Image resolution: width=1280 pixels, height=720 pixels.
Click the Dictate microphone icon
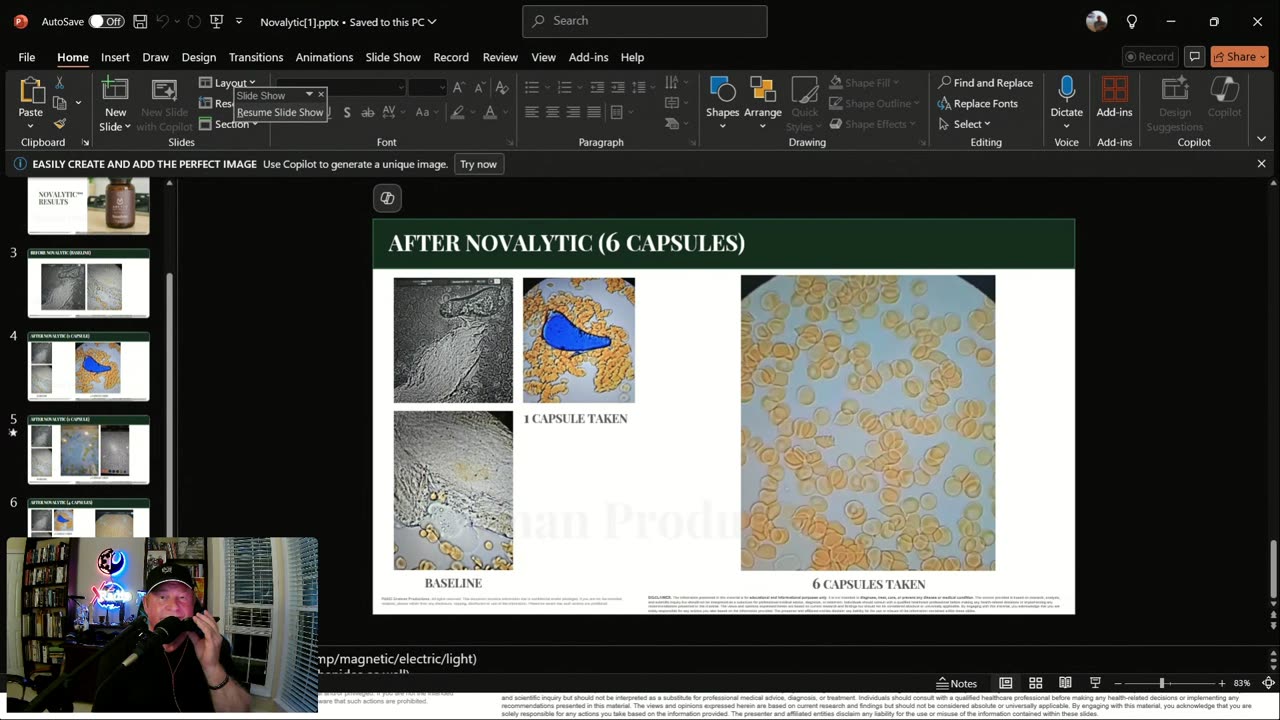[x=1066, y=89]
